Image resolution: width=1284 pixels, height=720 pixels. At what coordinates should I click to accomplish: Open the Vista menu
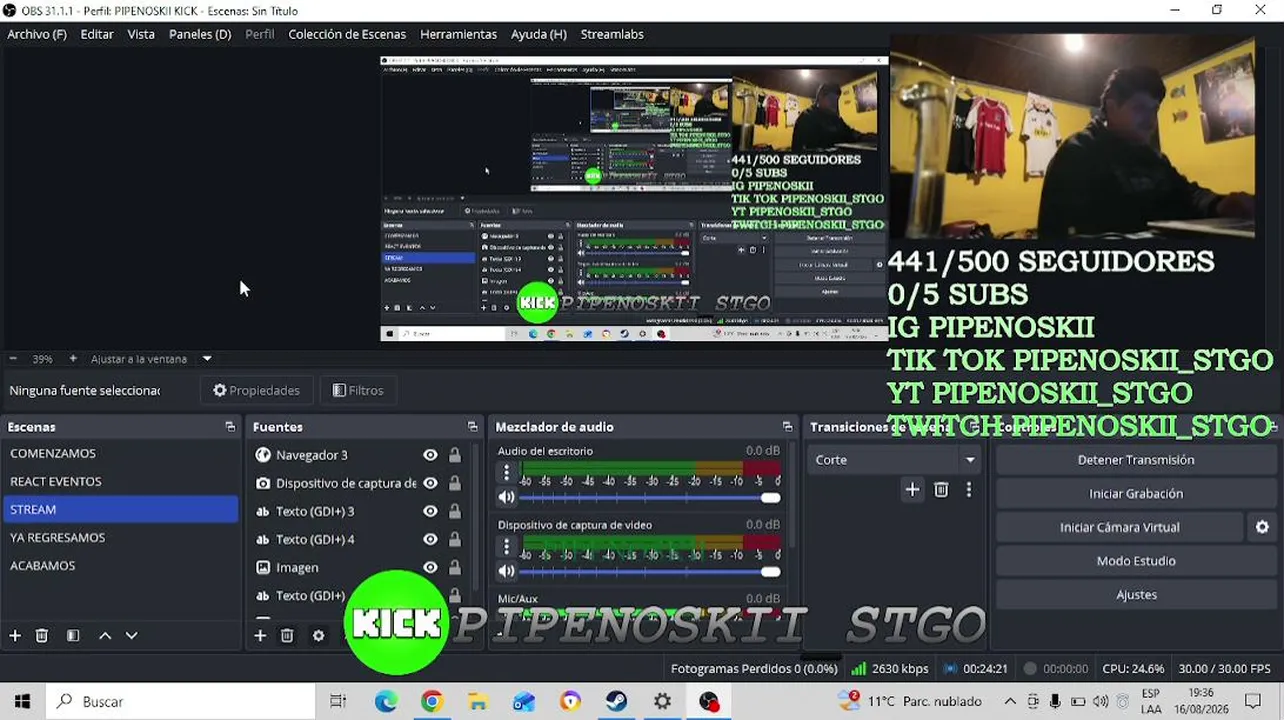[x=141, y=34]
